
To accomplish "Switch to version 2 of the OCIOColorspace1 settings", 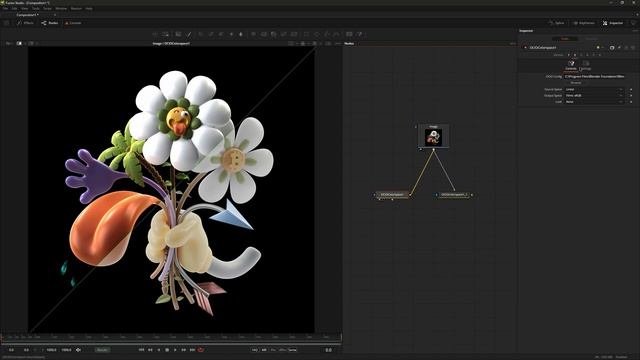I will pyautogui.click(x=575, y=55).
